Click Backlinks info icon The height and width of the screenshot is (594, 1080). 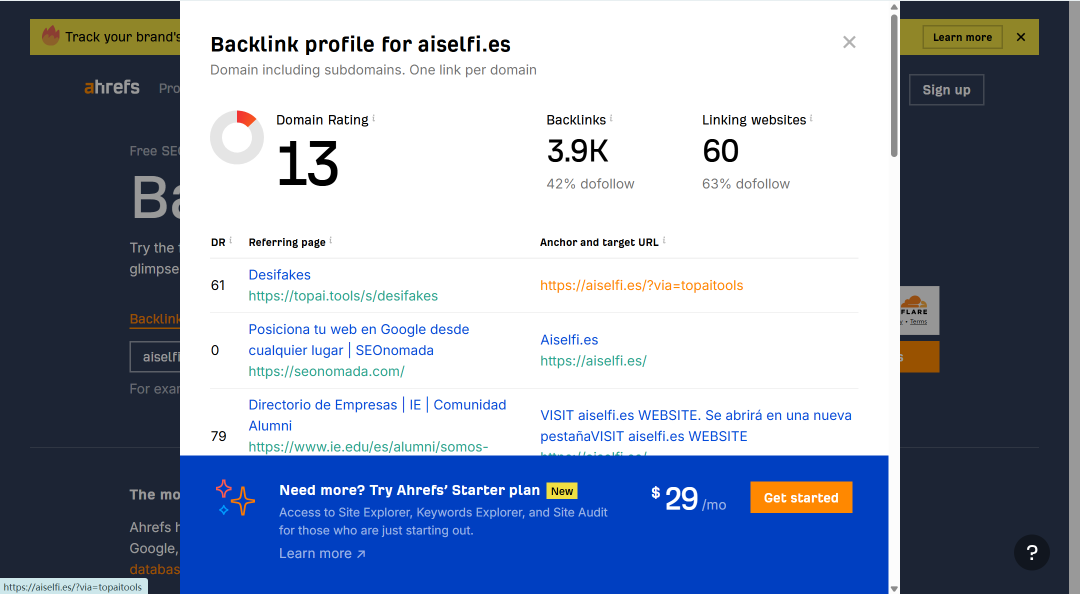611,119
